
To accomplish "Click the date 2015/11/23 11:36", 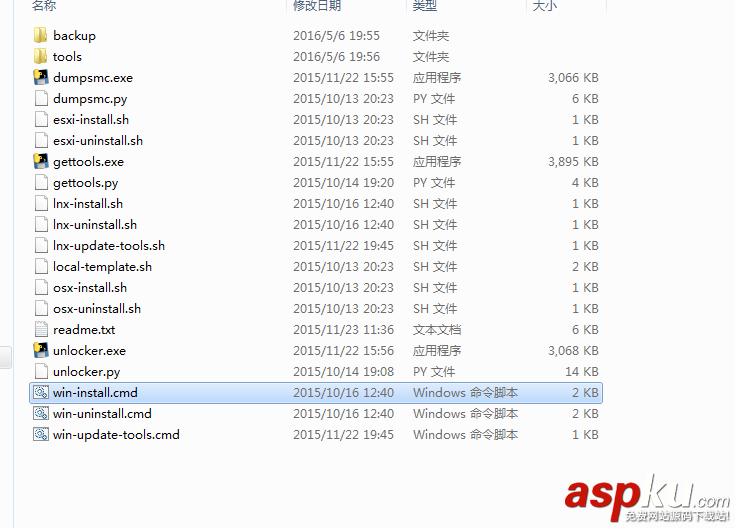I will point(344,330).
